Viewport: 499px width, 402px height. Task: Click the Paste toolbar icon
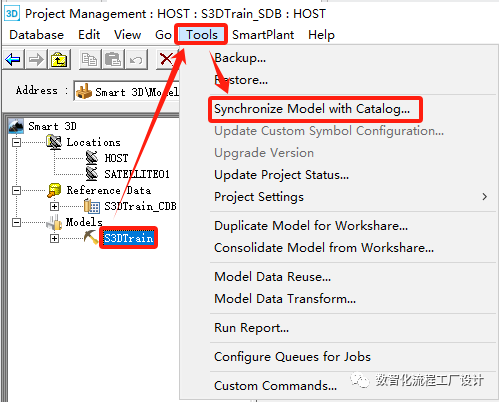[113, 60]
